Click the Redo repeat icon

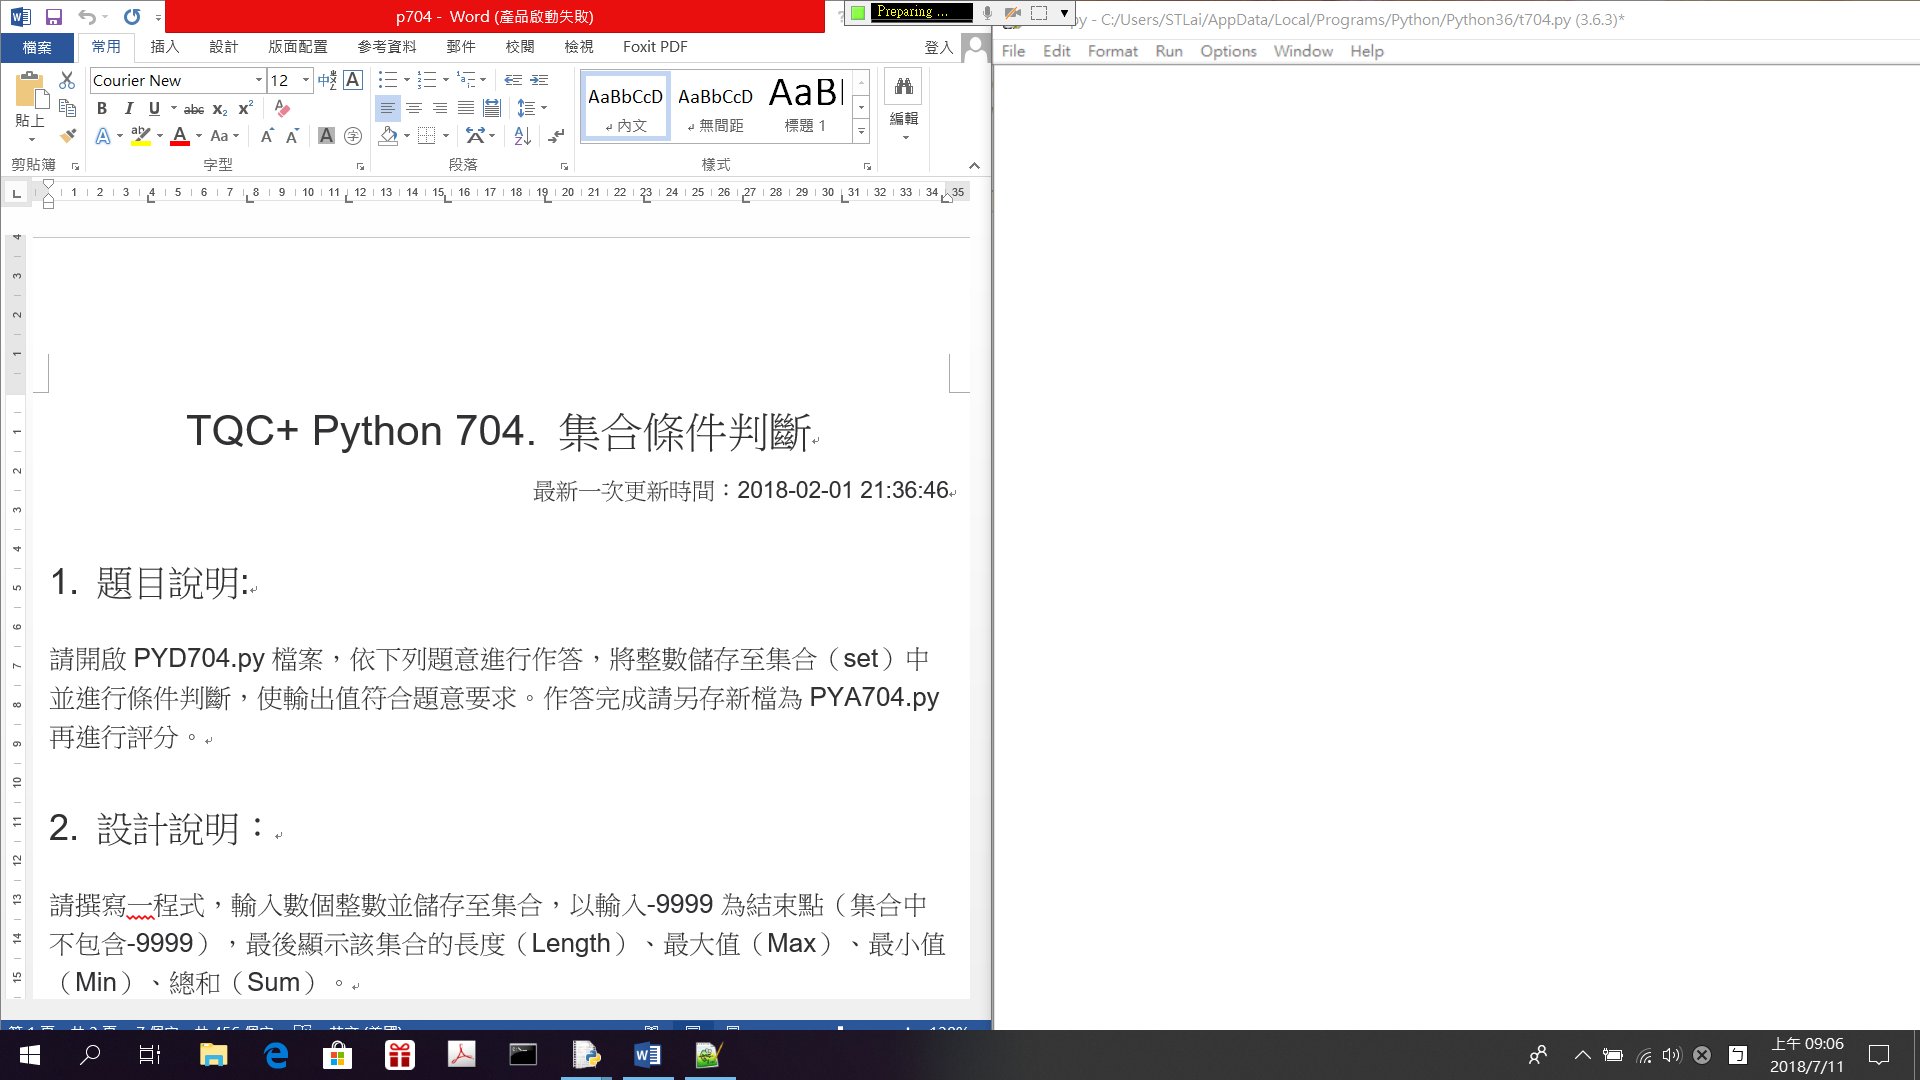point(132,16)
